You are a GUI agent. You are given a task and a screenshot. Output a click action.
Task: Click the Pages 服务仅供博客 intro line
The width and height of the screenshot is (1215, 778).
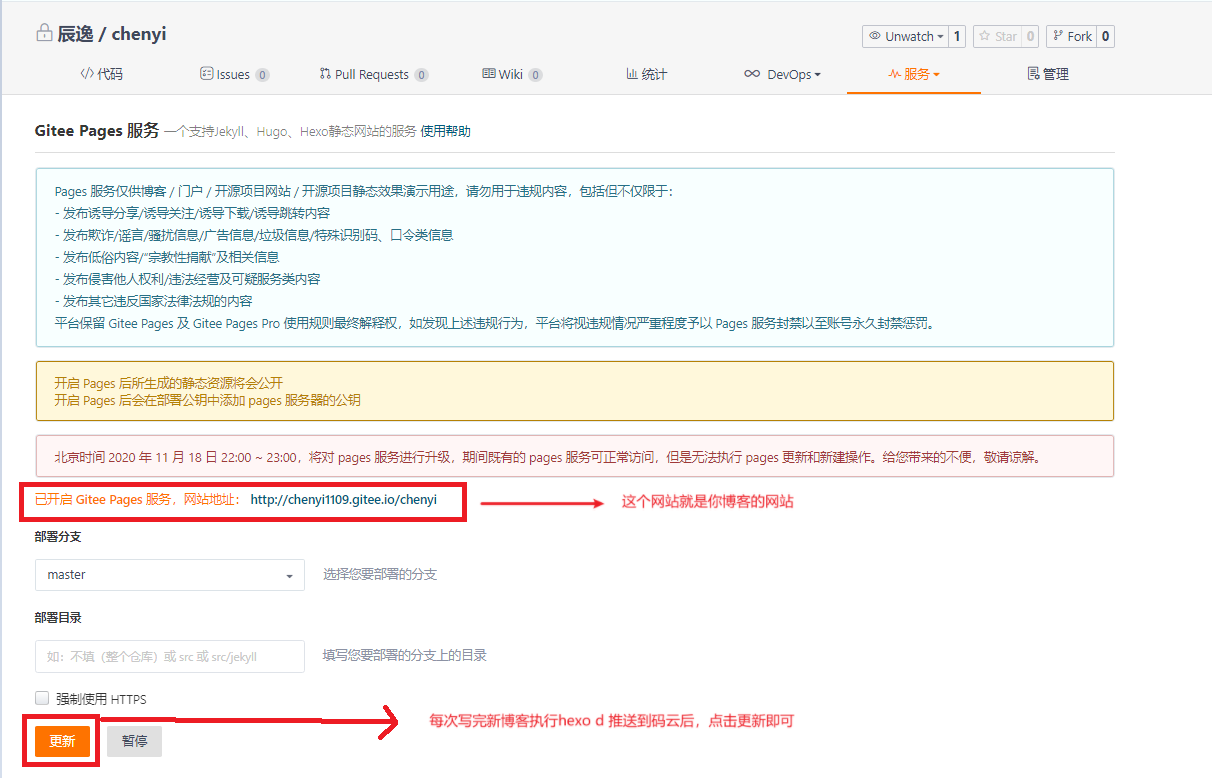click(365, 191)
